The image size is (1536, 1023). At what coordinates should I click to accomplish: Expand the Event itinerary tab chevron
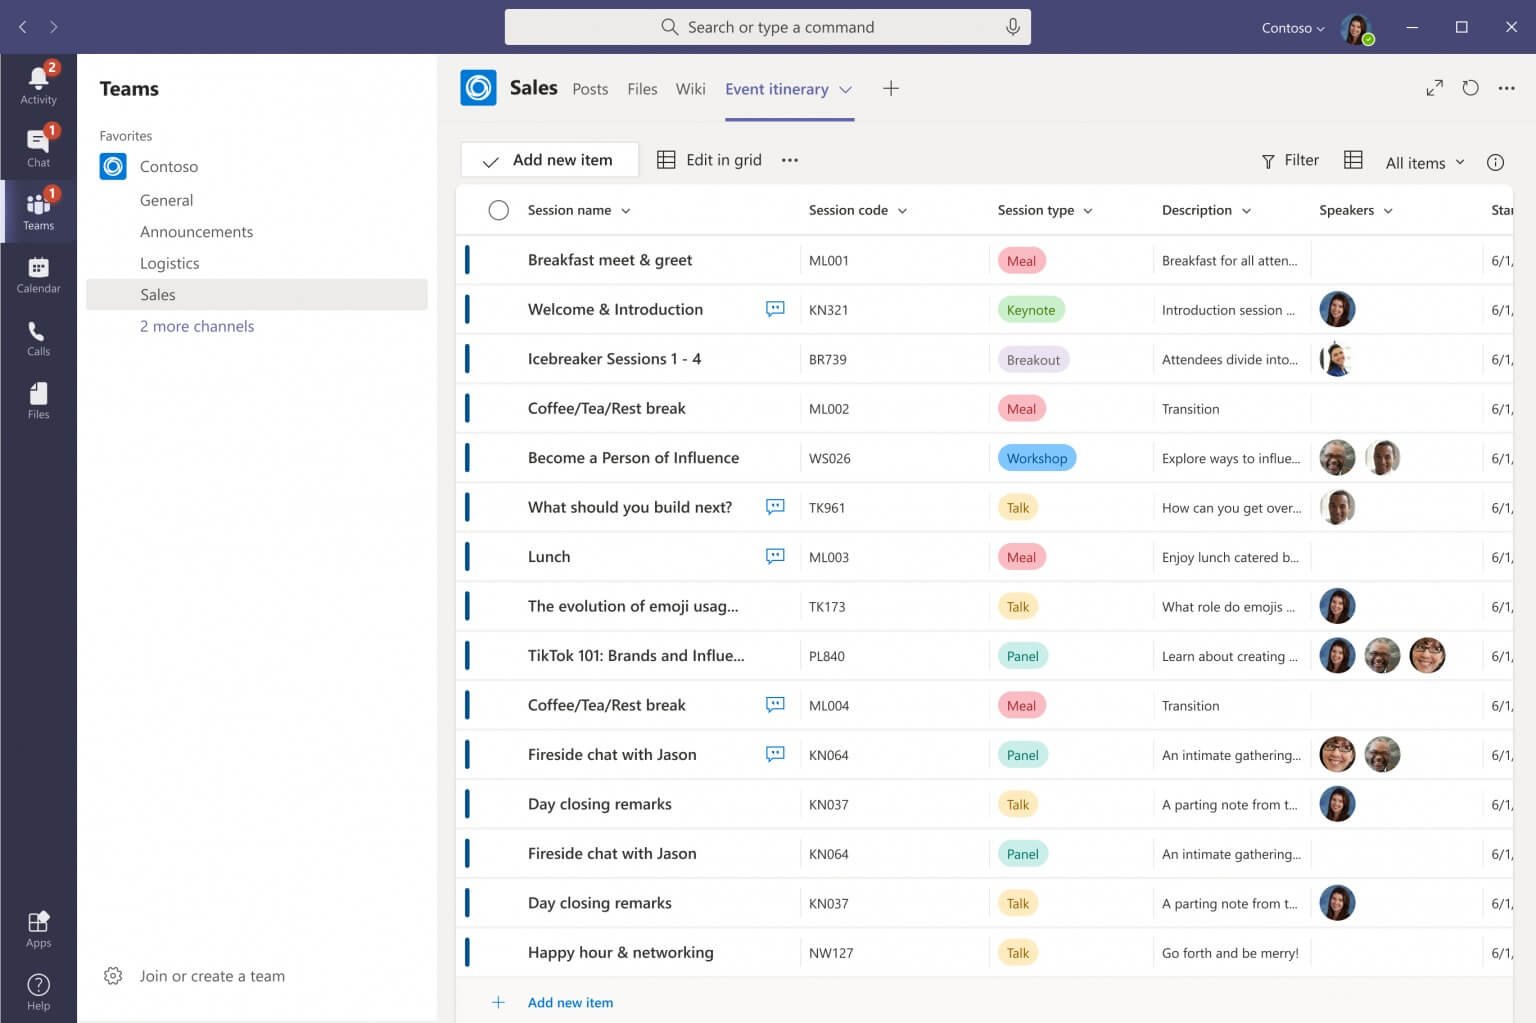[x=846, y=89]
